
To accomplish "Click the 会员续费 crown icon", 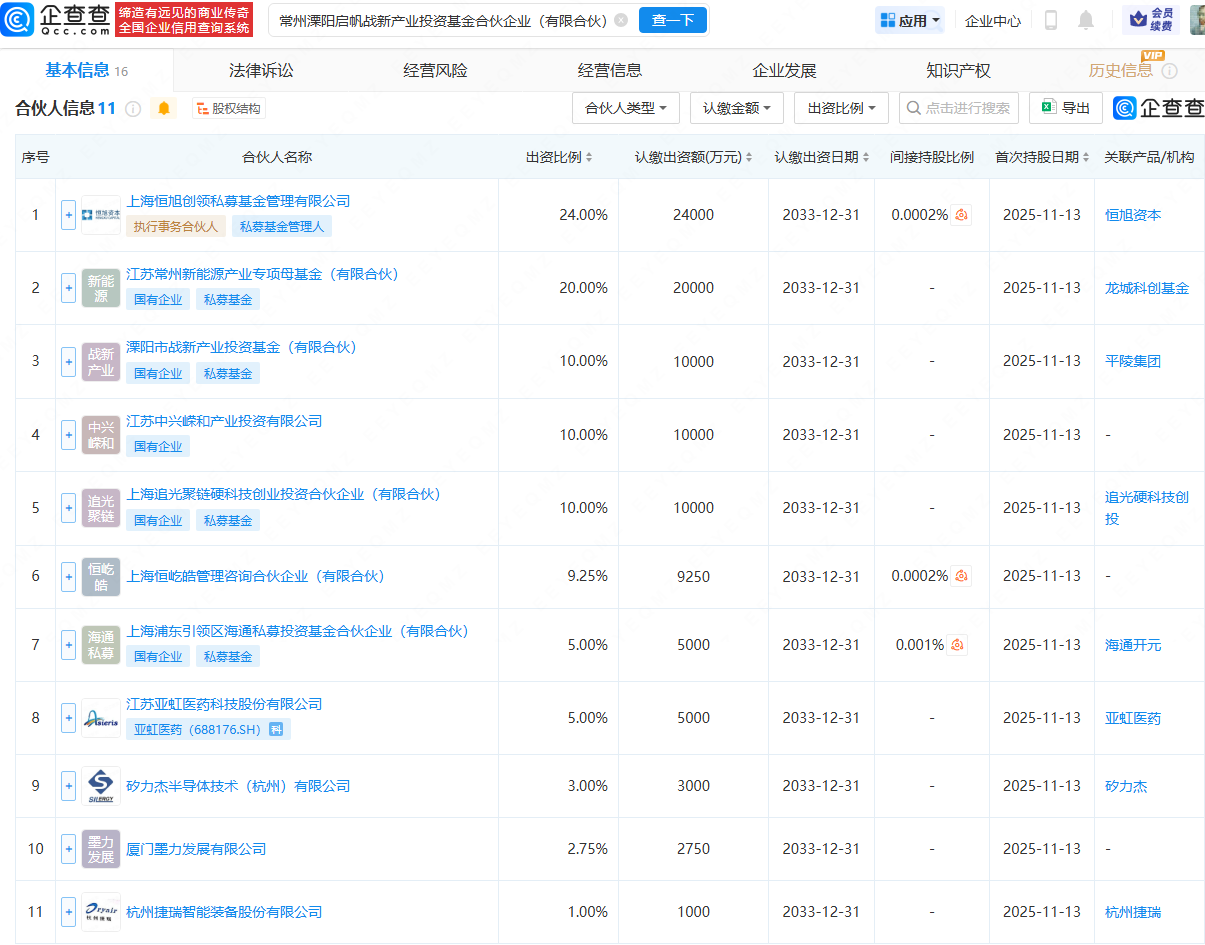I will click(1138, 19).
